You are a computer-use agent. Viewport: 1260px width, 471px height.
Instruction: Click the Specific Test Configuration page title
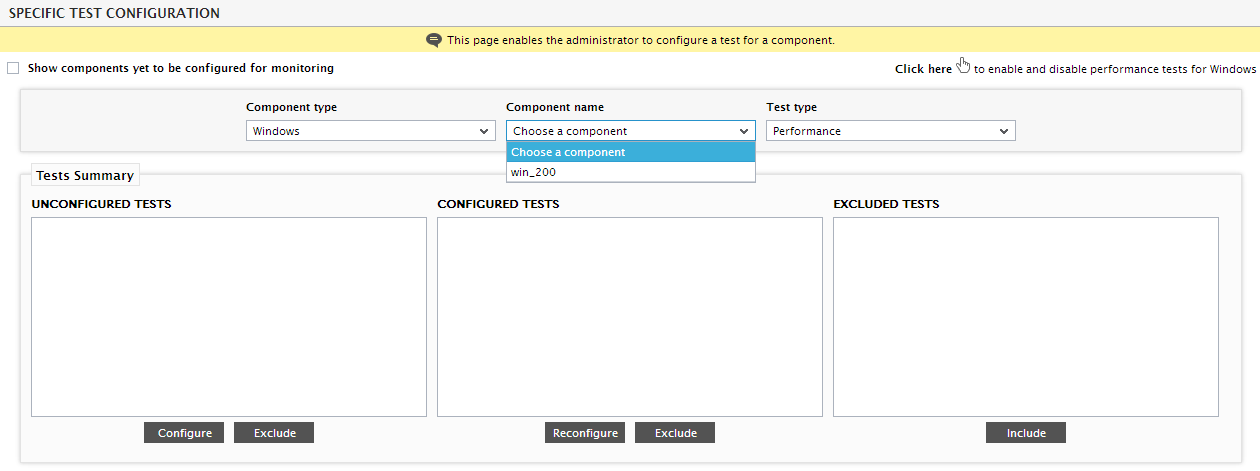point(114,13)
